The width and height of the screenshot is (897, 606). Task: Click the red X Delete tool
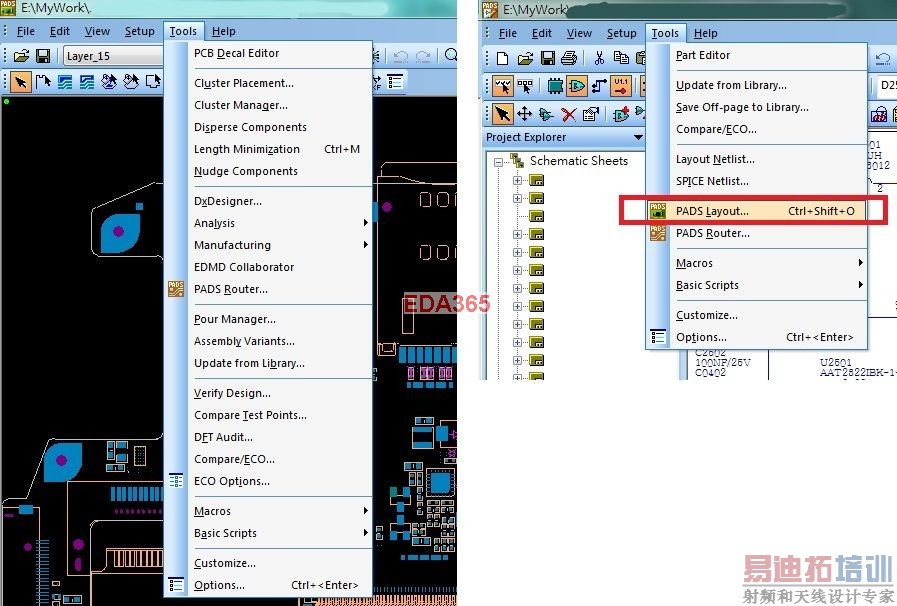coord(569,114)
